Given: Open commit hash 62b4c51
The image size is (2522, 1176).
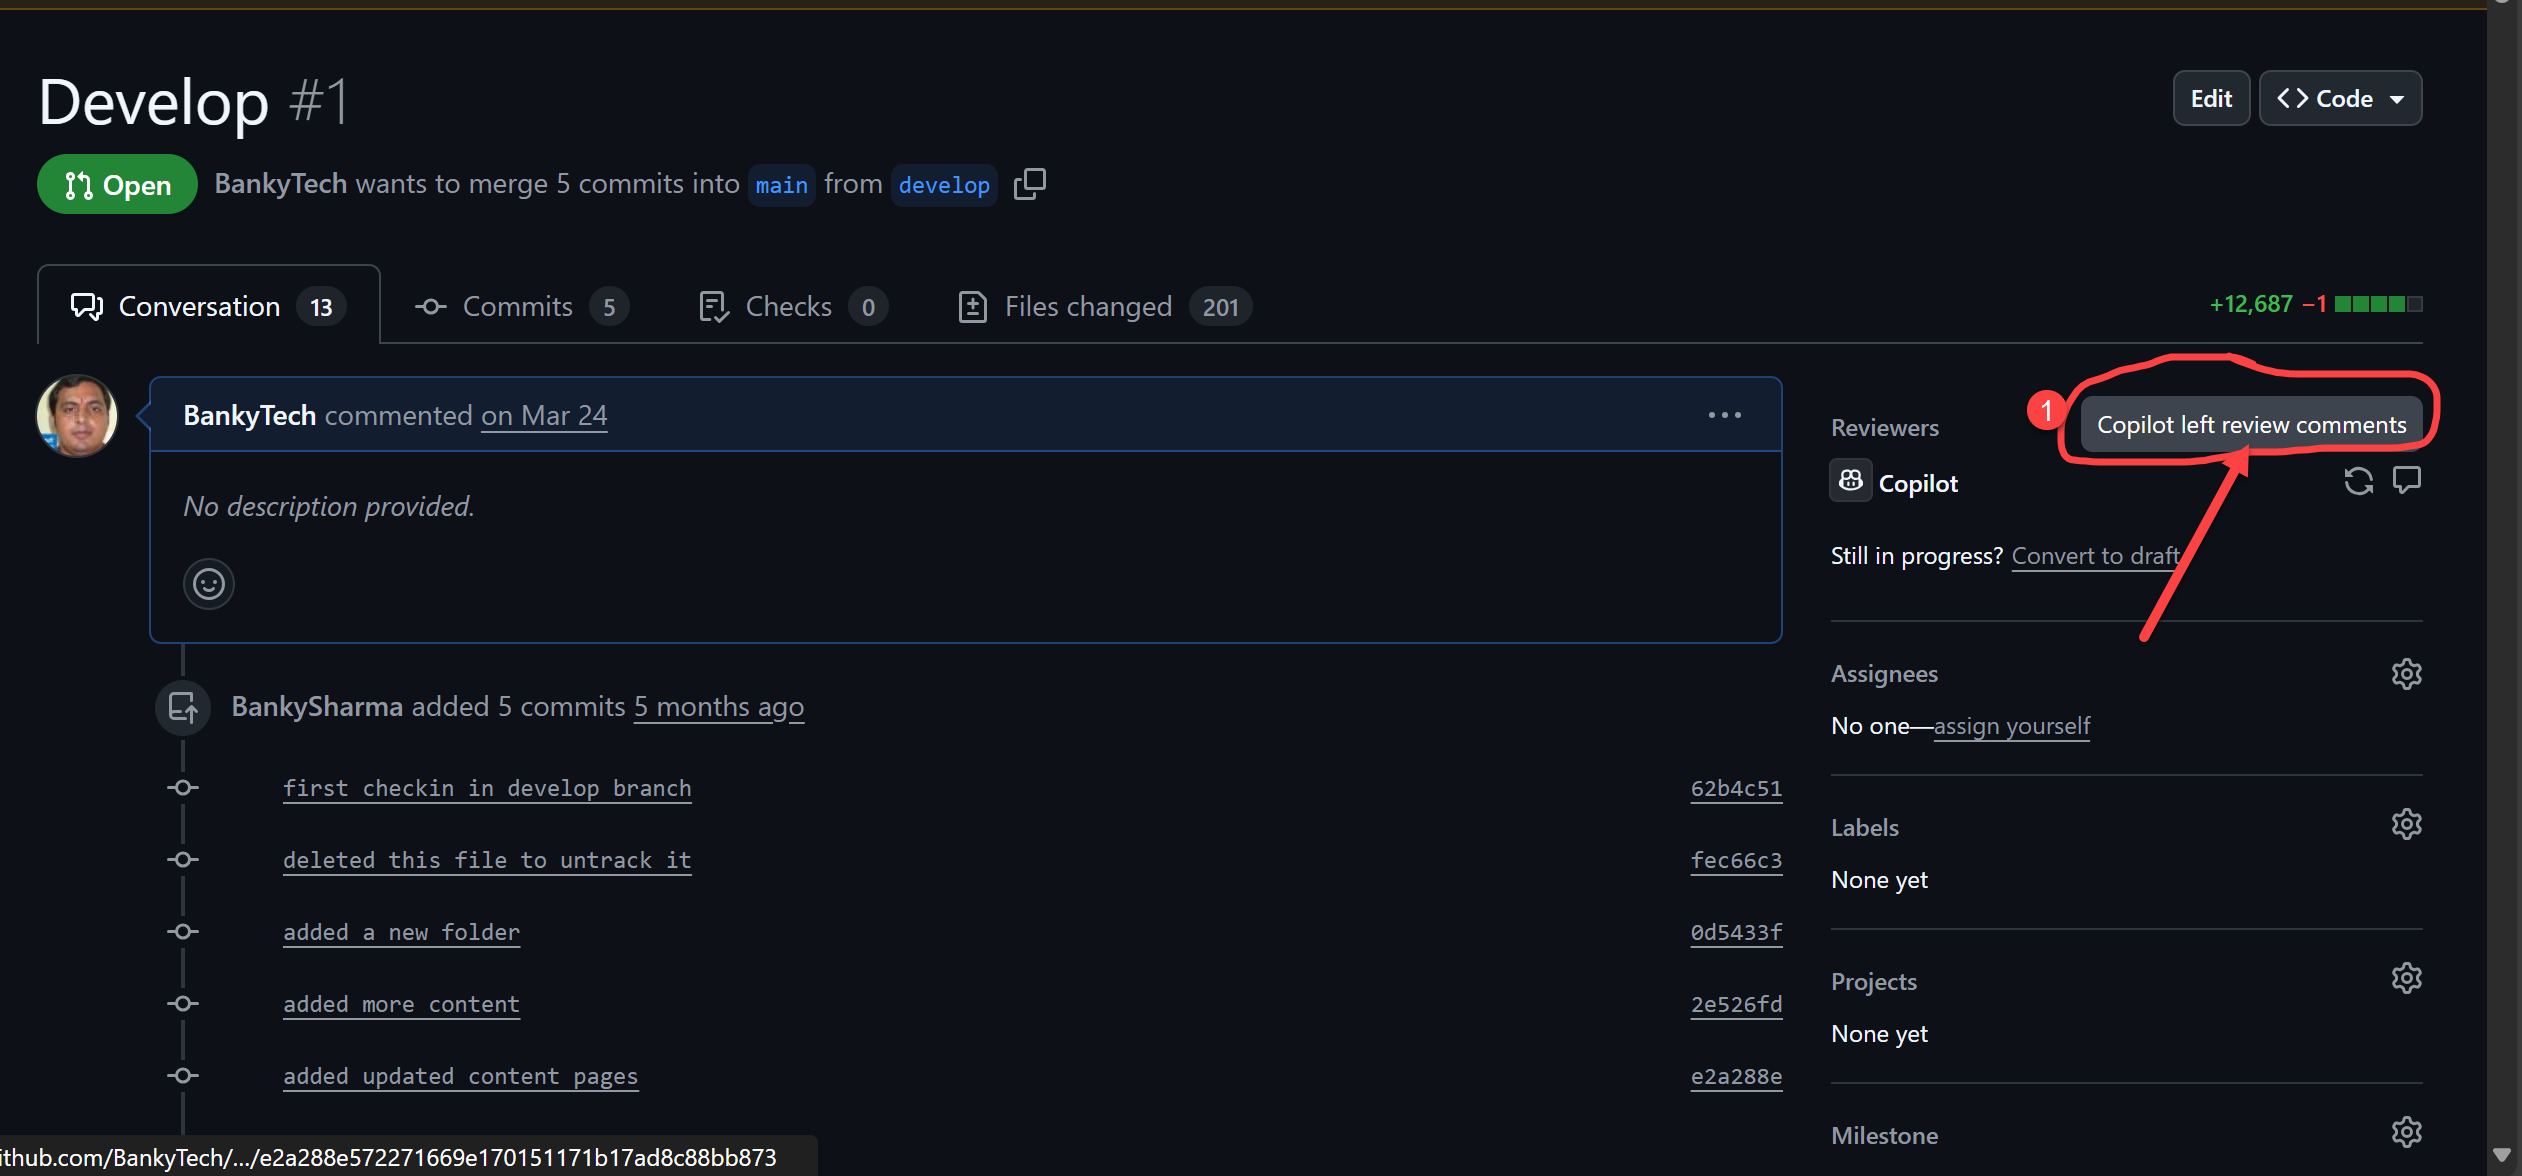Looking at the screenshot, I should (1735, 788).
